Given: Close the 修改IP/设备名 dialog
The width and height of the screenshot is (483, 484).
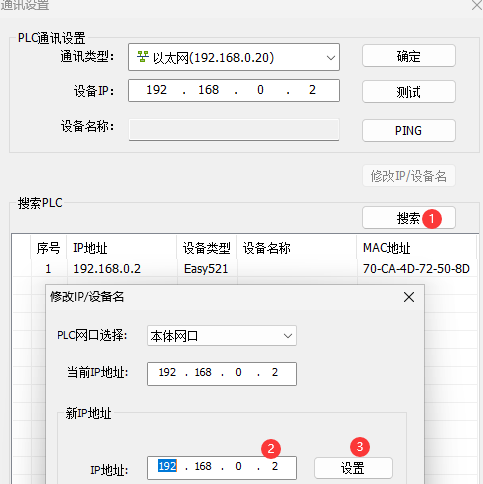Looking at the screenshot, I should point(409,297).
